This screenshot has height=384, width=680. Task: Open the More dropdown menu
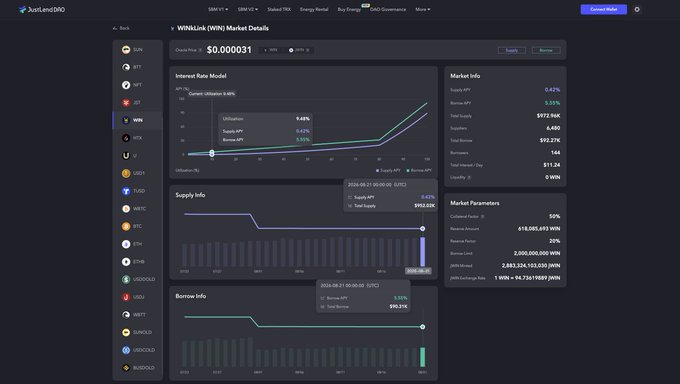[423, 9]
